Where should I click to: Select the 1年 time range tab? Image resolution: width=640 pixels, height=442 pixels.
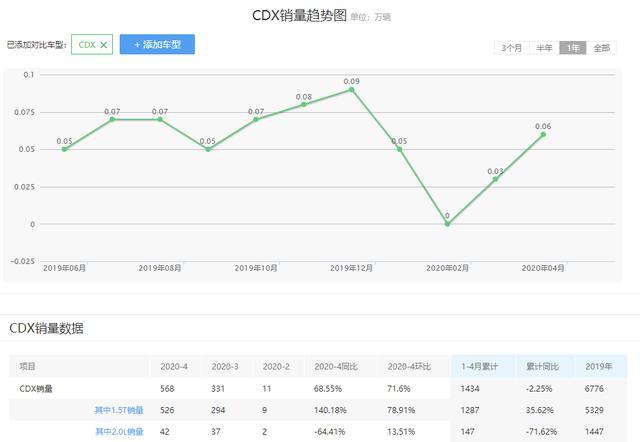pos(573,48)
